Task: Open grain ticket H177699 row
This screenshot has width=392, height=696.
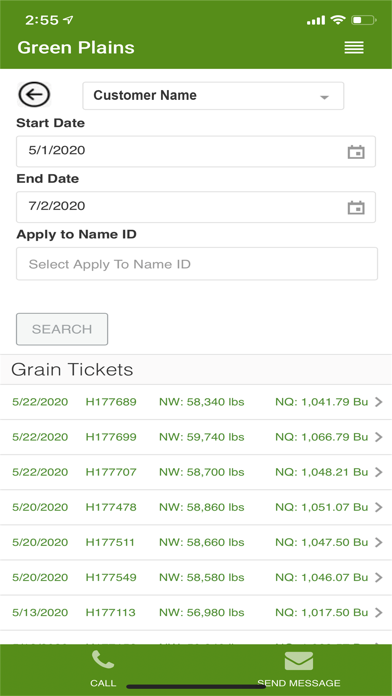Action: (x=196, y=437)
